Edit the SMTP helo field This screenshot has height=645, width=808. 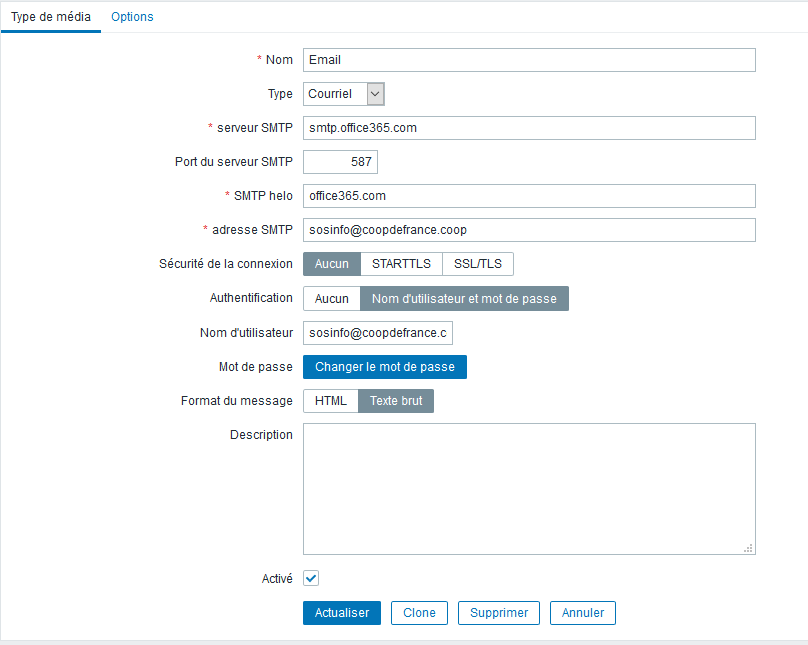coord(529,196)
